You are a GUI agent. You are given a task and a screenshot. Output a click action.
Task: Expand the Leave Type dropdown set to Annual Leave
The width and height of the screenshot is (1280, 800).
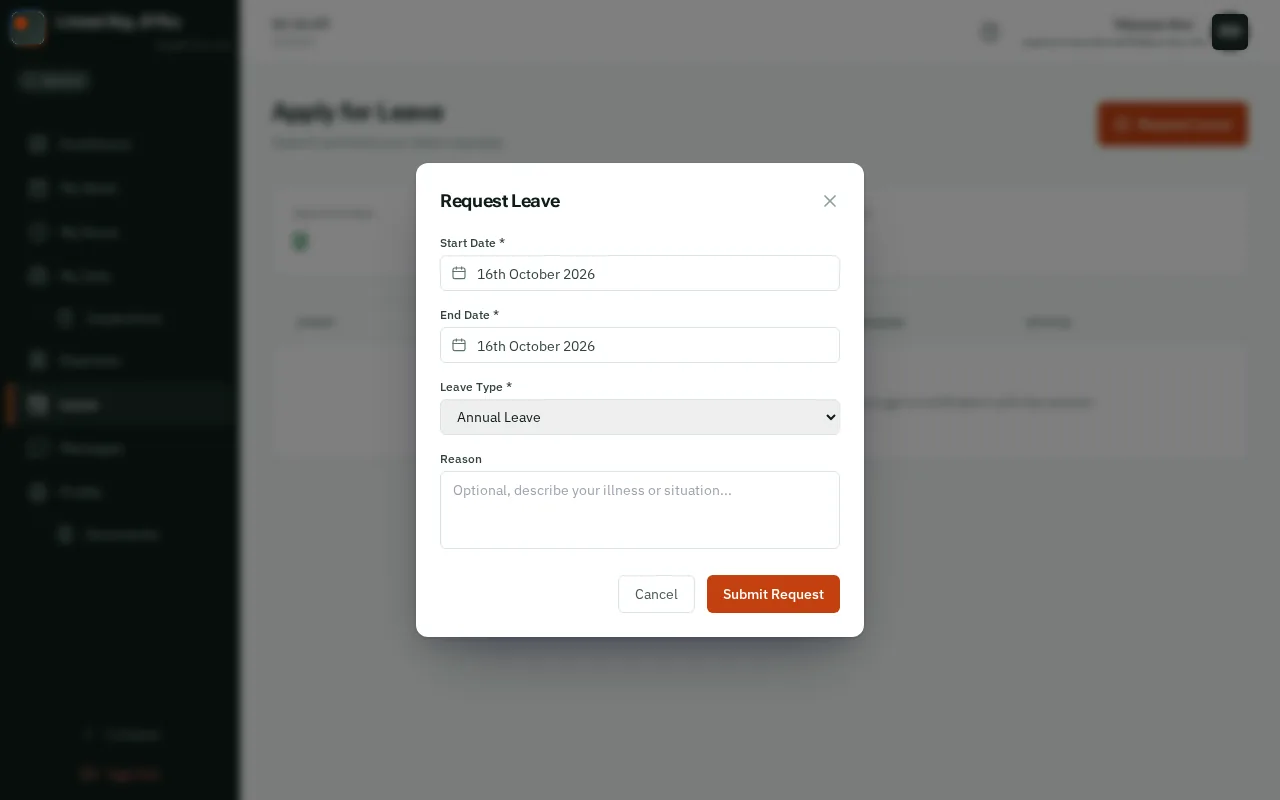point(640,417)
